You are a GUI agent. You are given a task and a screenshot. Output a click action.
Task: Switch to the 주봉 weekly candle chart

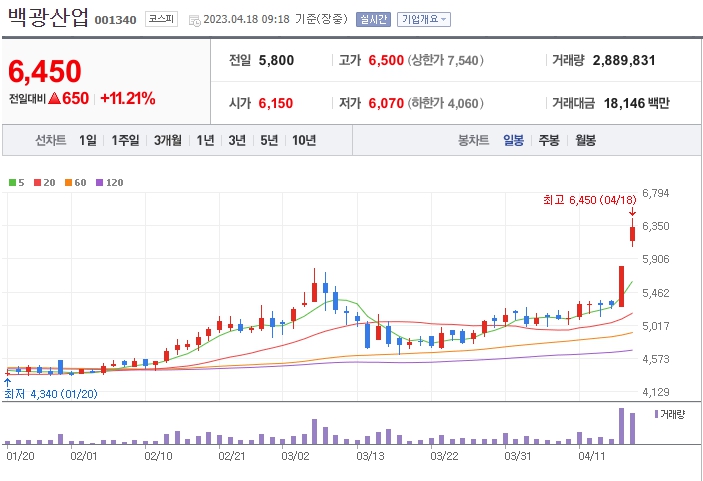549,140
